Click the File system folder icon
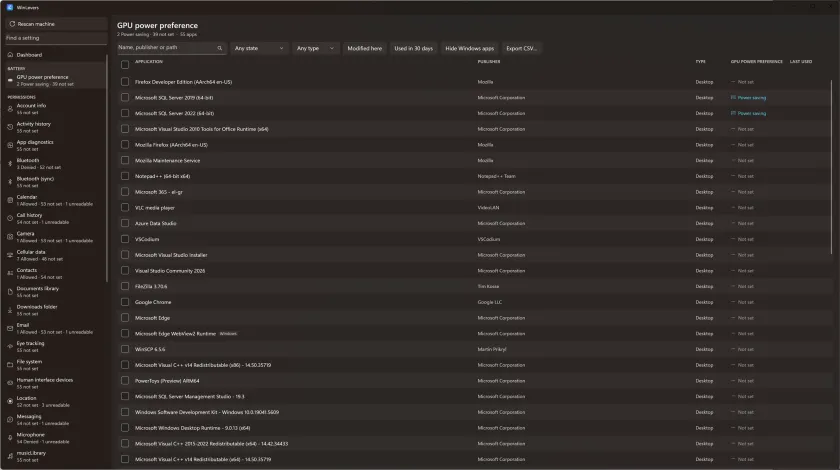Screen dimensions: 840x470 10,364
